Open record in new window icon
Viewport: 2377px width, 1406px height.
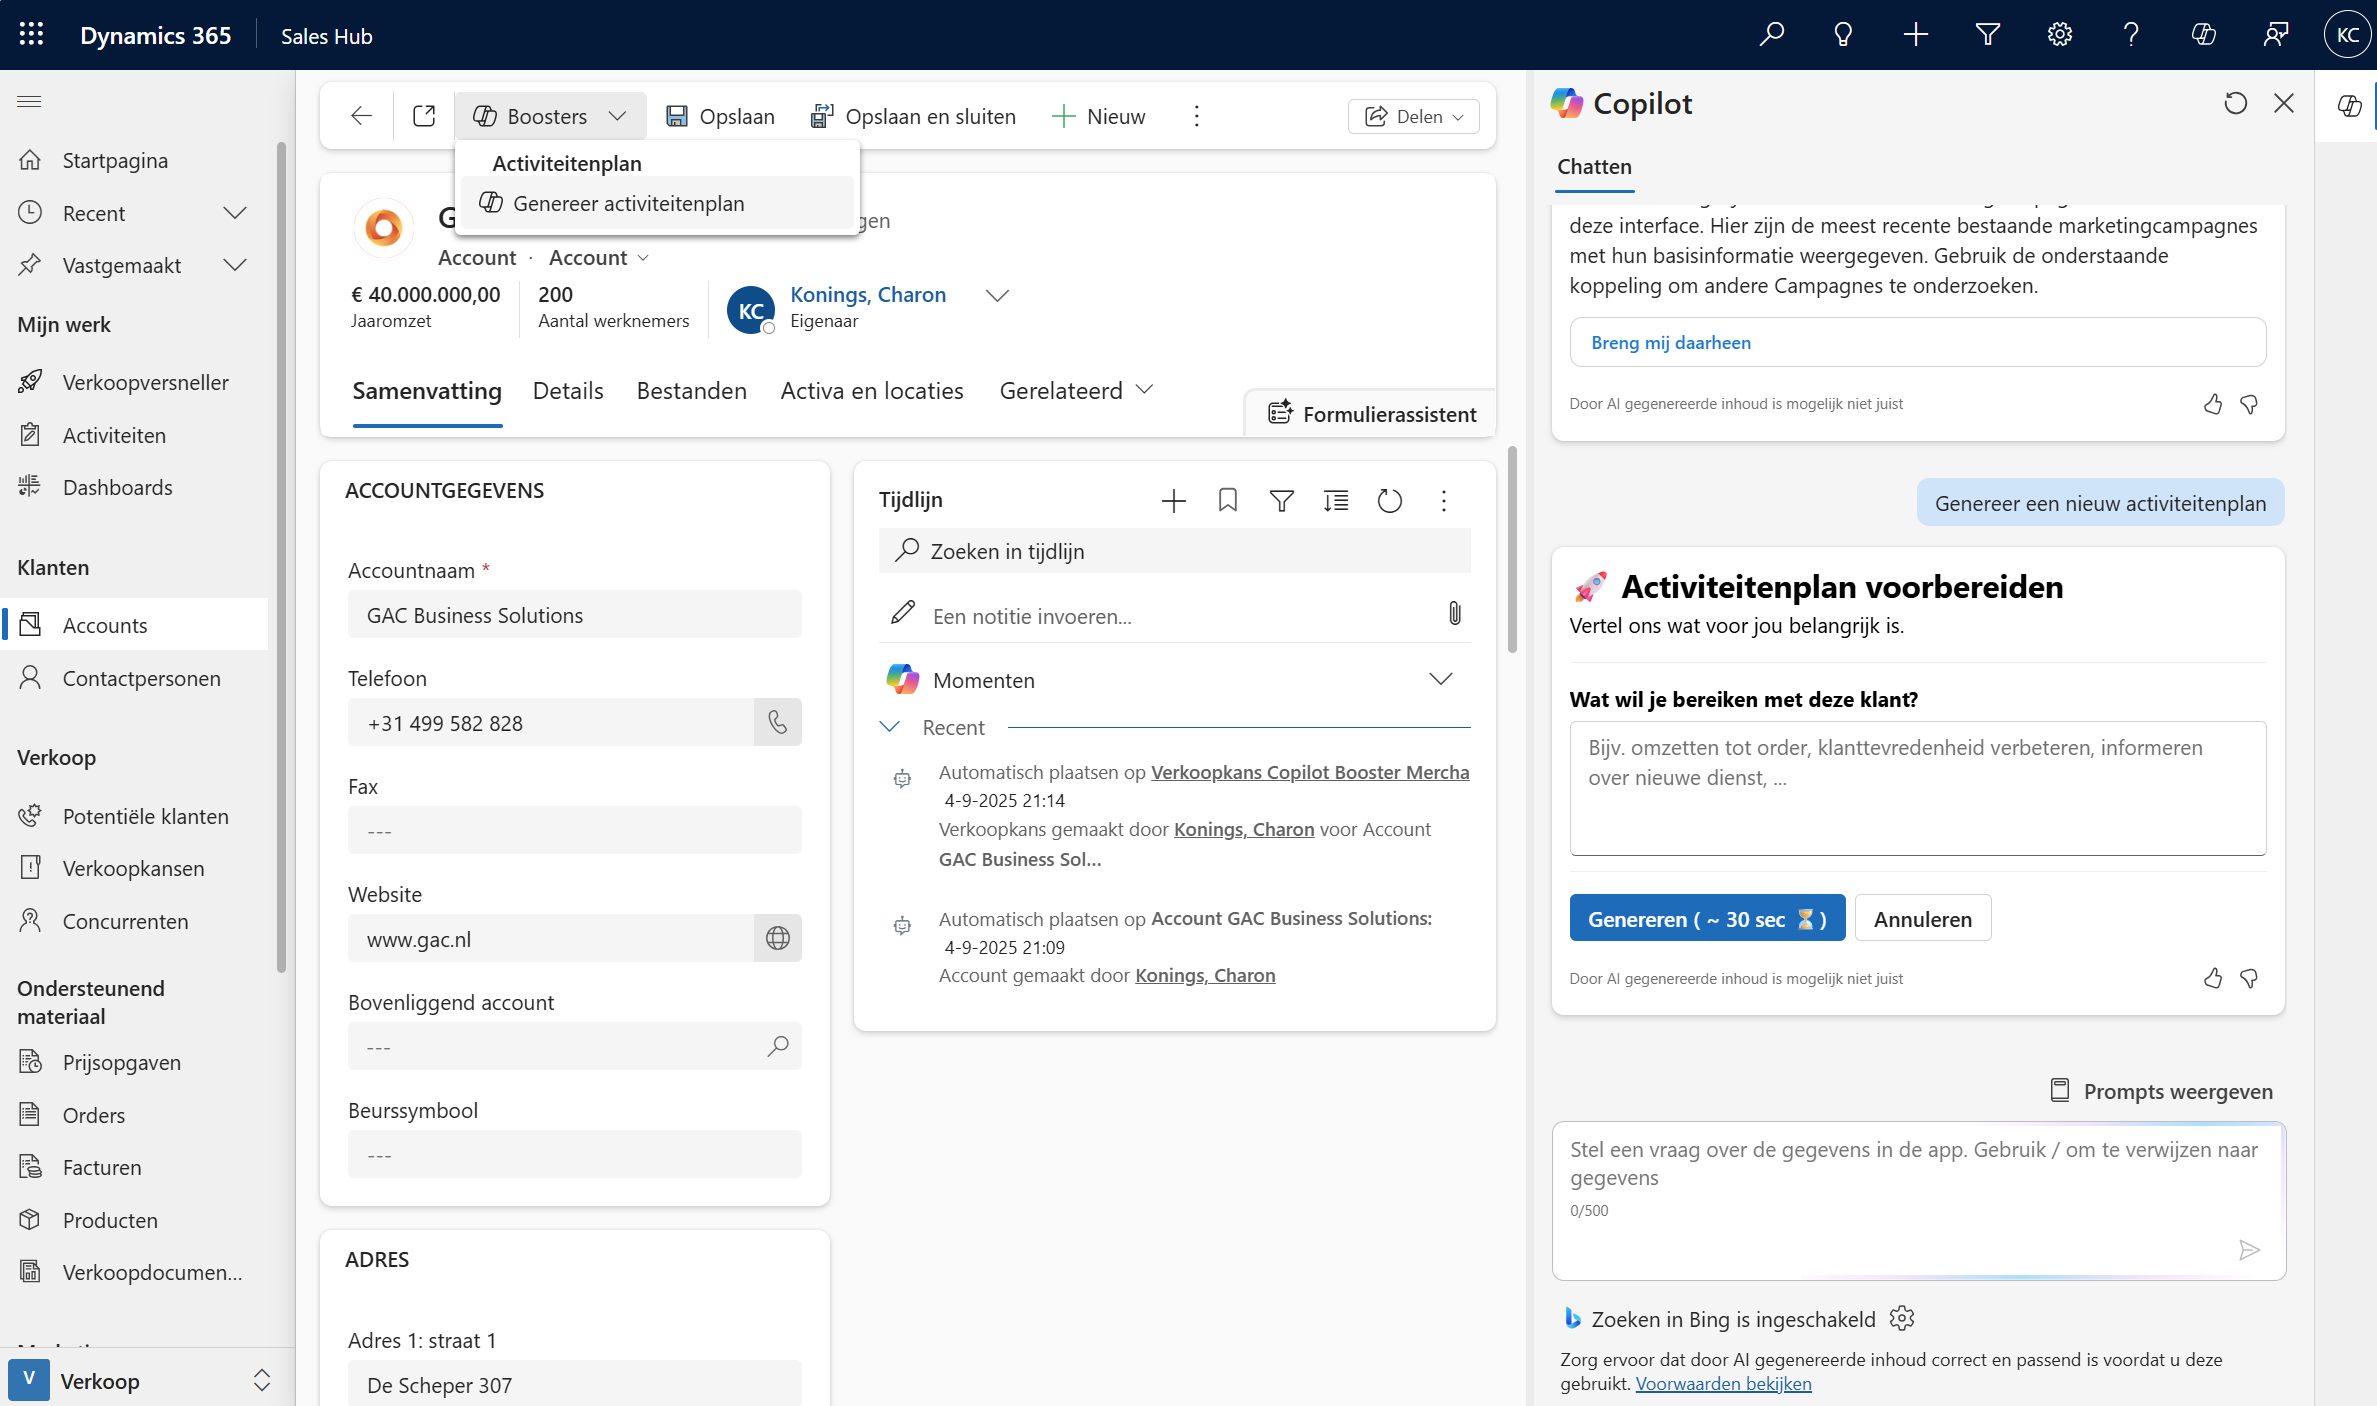[x=424, y=116]
